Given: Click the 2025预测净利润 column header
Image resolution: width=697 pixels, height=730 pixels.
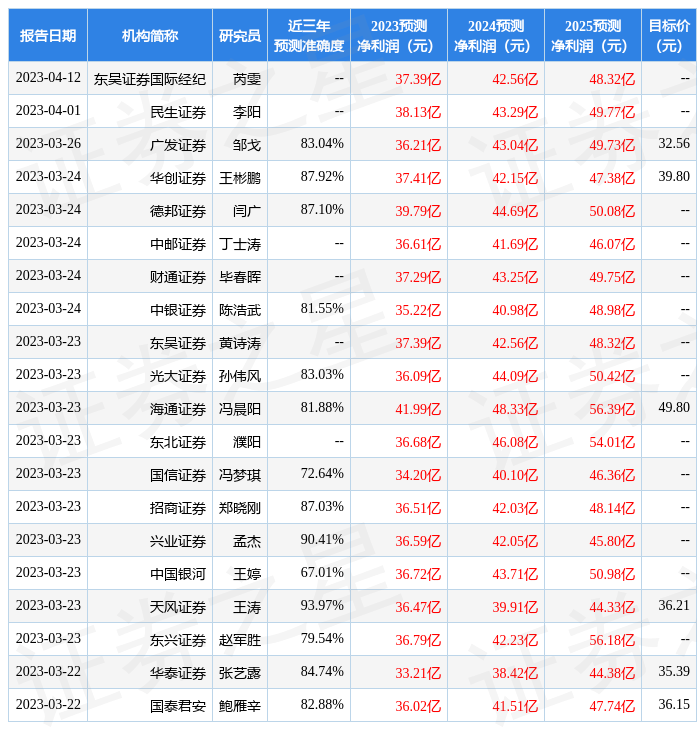Looking at the screenshot, I should coord(592,36).
